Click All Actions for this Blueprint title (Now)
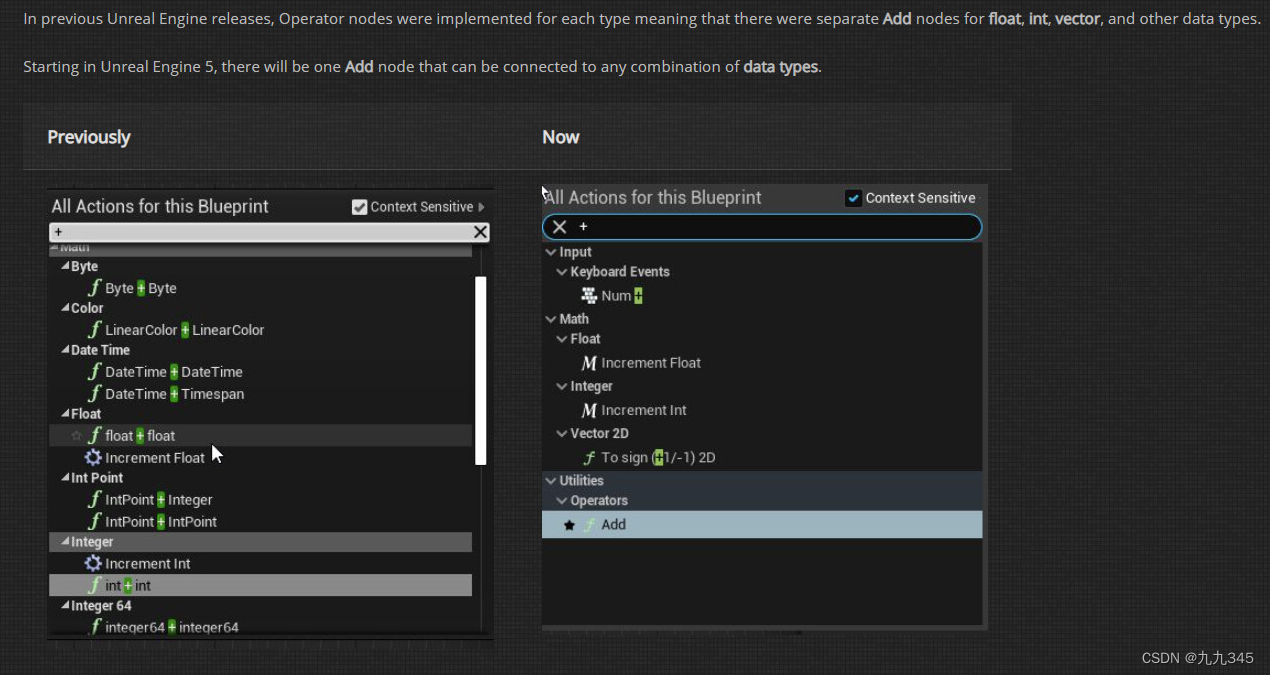1270x675 pixels. click(653, 198)
